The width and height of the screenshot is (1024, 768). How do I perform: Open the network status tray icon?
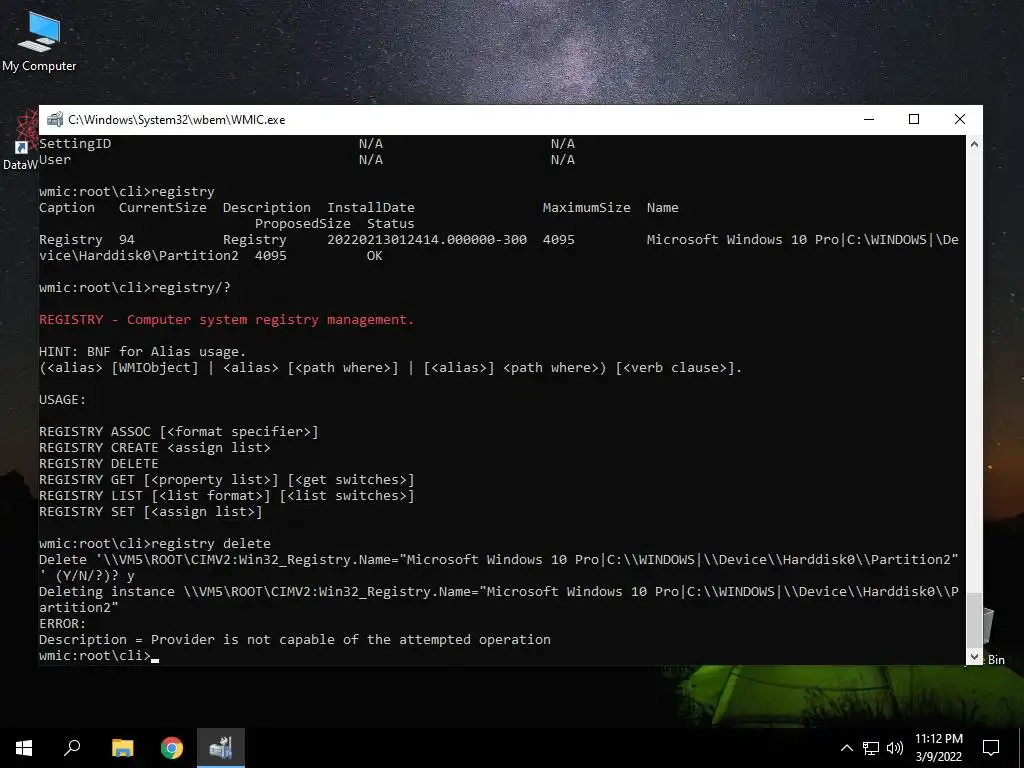[x=871, y=748]
